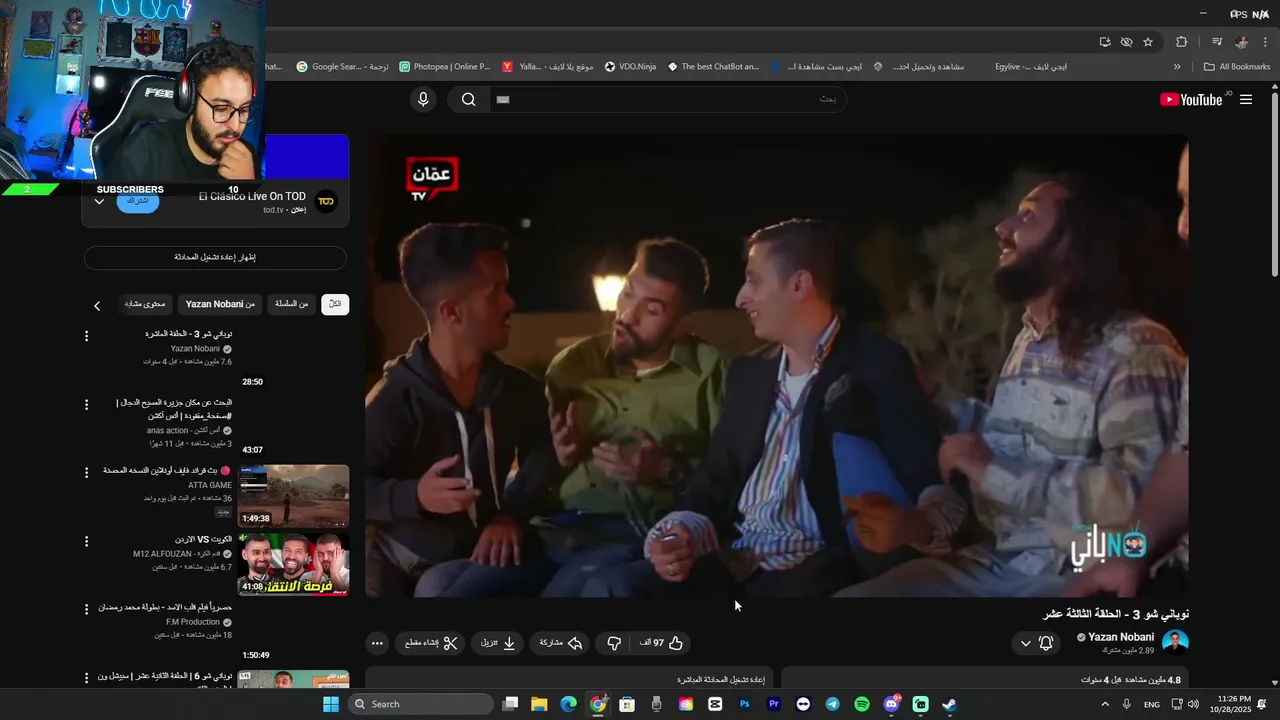Open the Egylive bookmark
Screen dimensions: 1280x720
point(1031,67)
